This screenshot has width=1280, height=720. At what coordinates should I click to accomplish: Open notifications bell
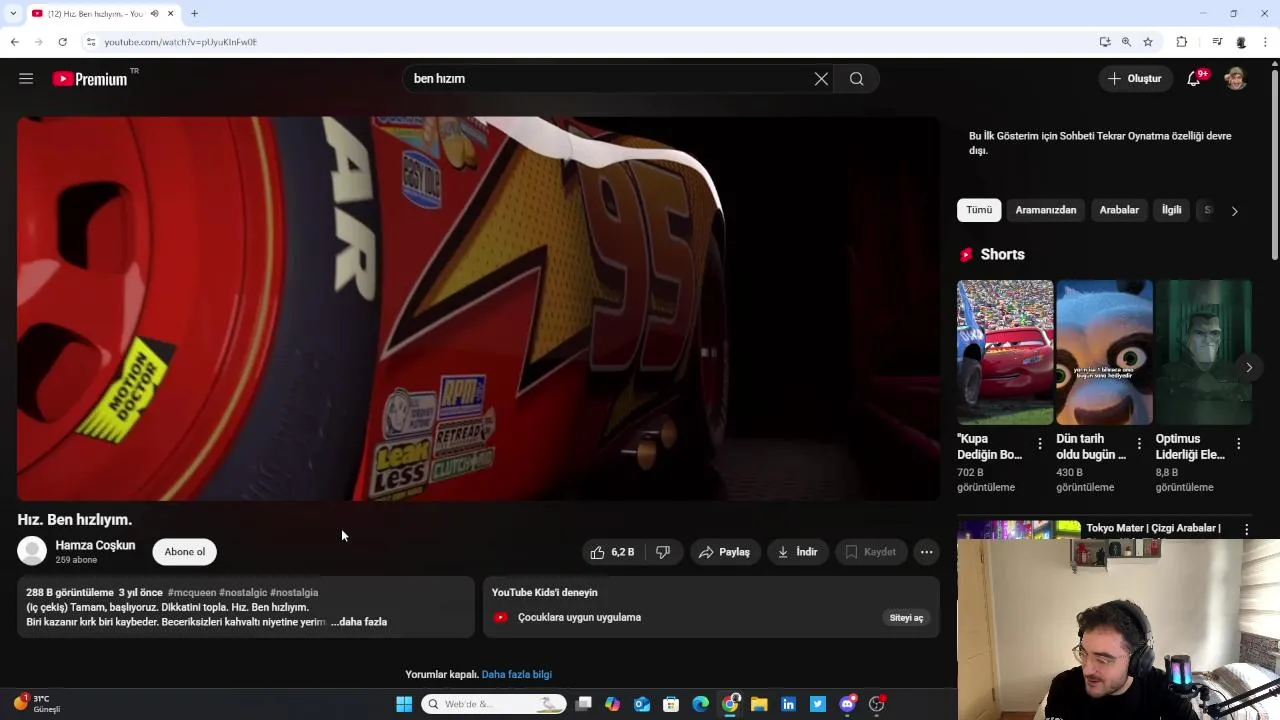tap(1194, 79)
